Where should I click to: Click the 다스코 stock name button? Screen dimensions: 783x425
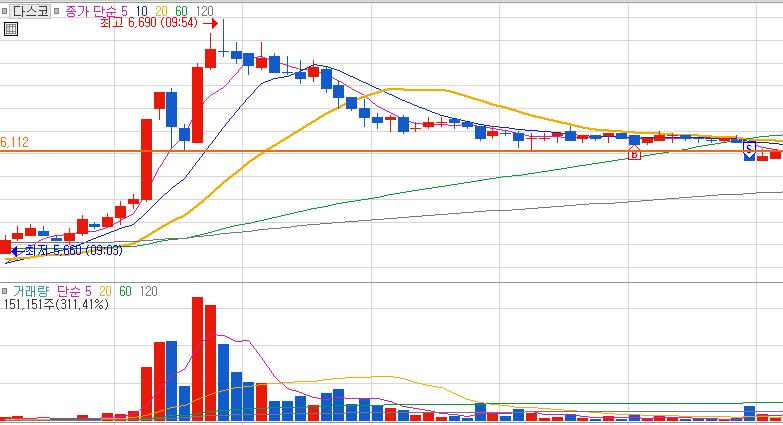click(30, 11)
